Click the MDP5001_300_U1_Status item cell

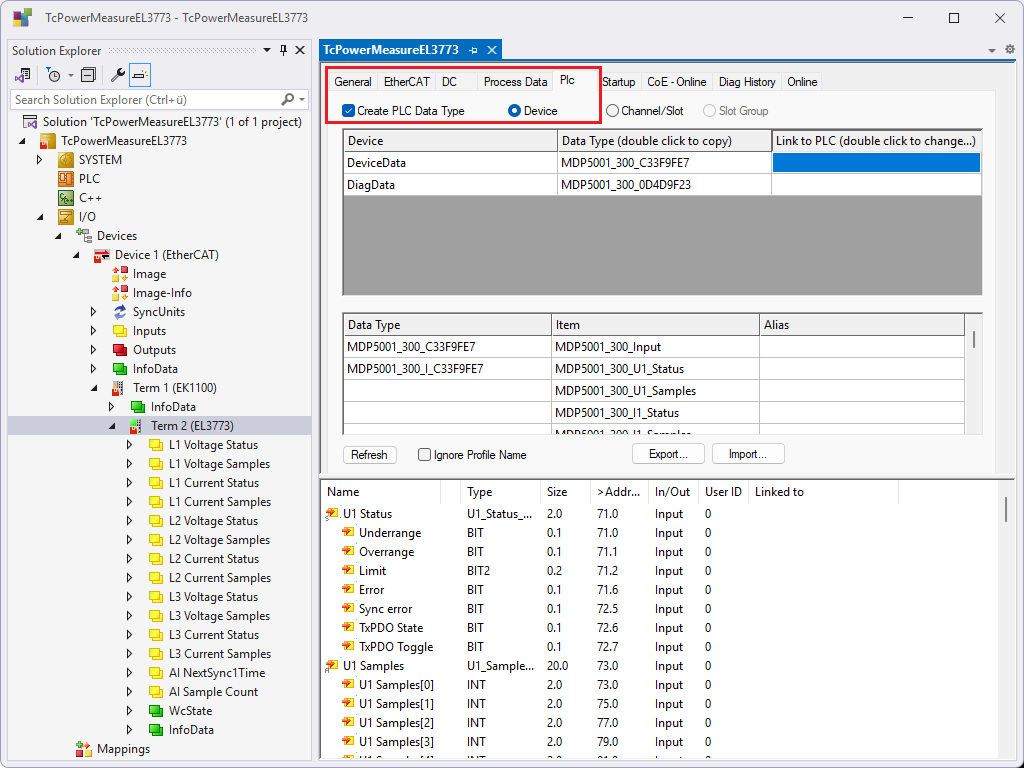656,369
